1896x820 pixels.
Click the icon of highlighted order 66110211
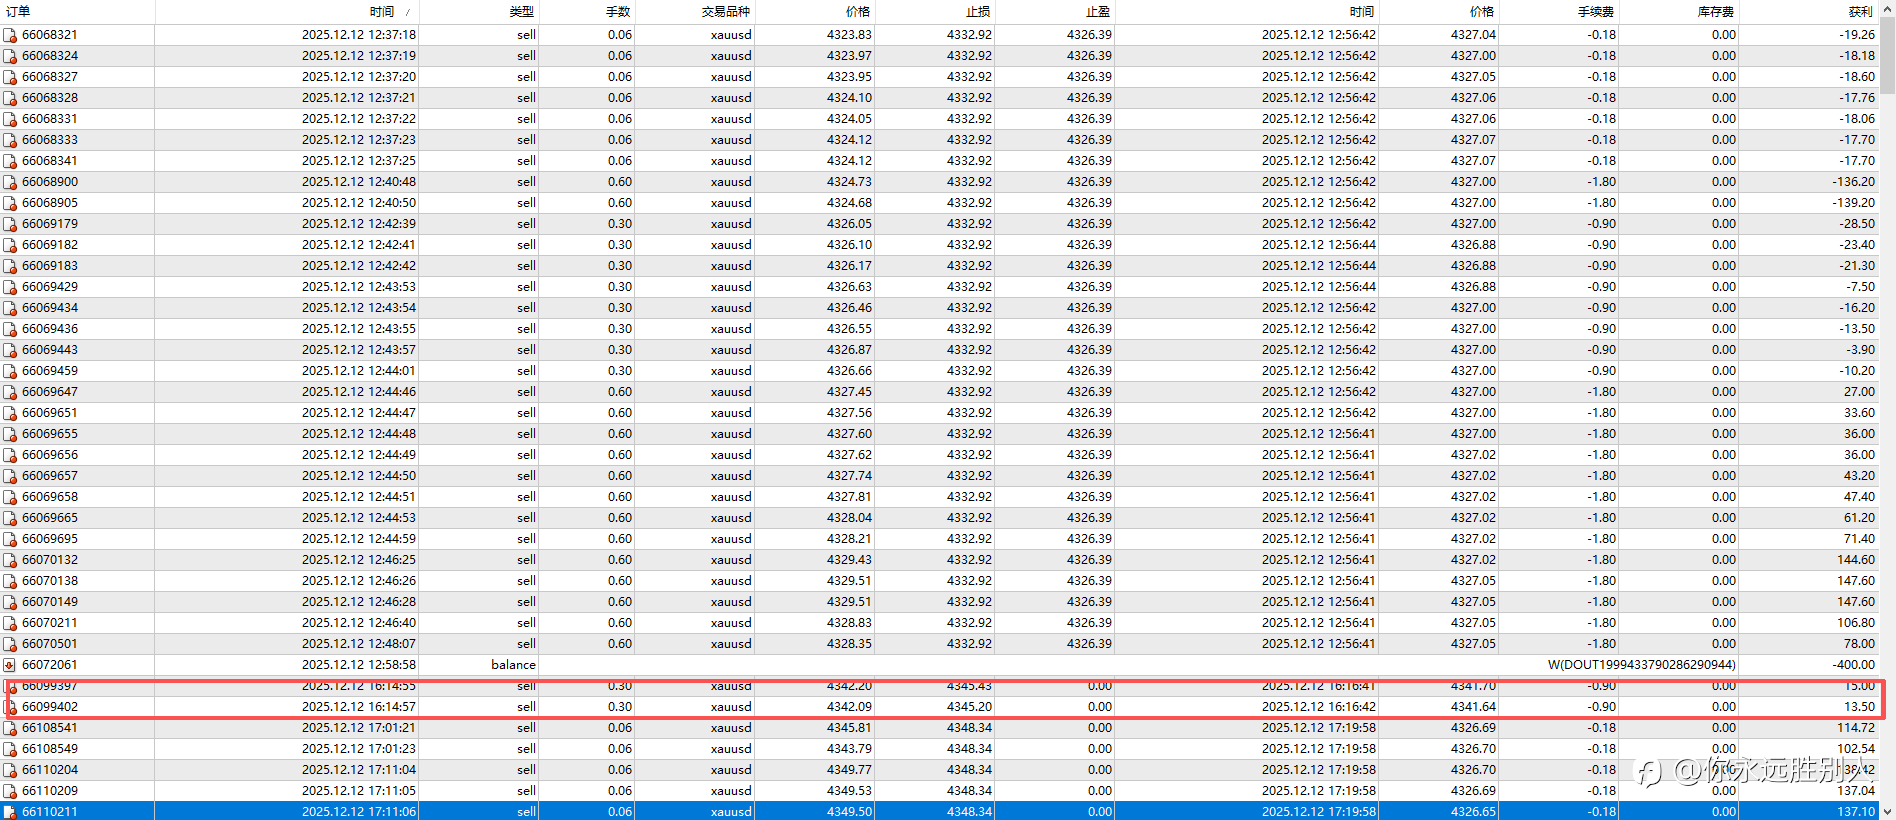(10, 812)
